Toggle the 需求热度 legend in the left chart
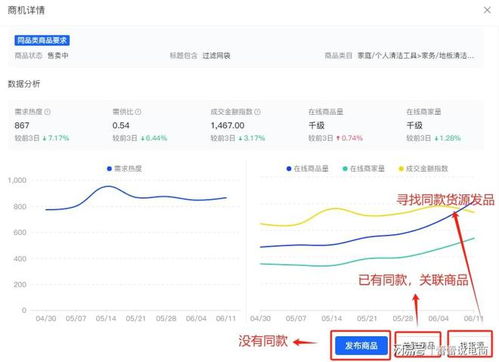This screenshot has width=499, height=362. pos(124,169)
